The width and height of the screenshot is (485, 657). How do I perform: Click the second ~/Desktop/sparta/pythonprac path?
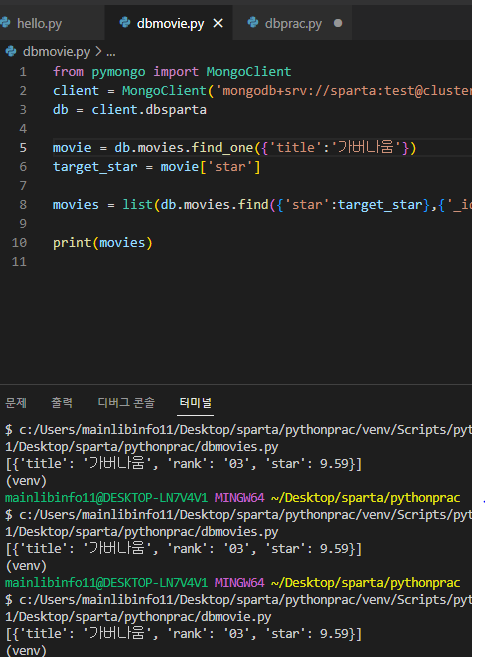point(366,583)
